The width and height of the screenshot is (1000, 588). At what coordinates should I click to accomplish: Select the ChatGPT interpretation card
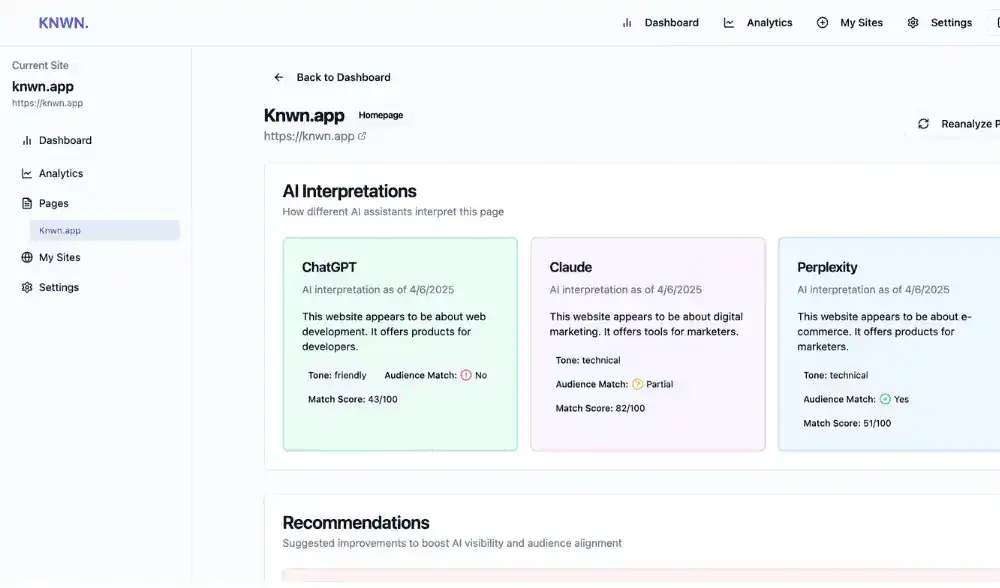(x=400, y=344)
